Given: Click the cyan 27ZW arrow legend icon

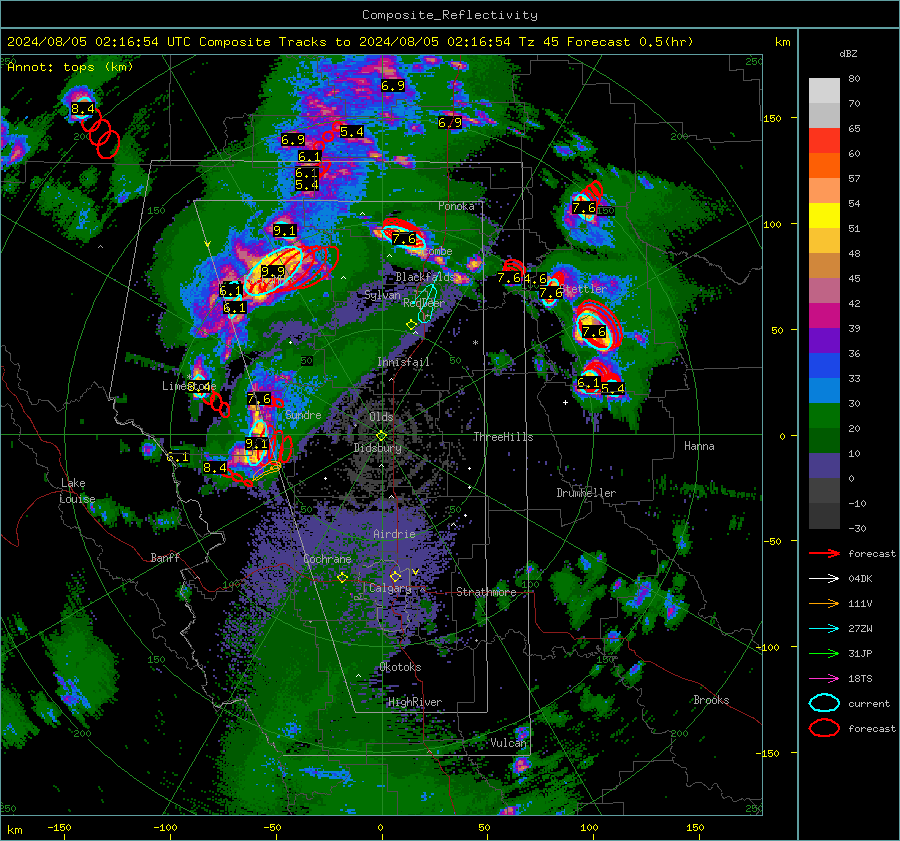Looking at the screenshot, I should coord(824,629).
